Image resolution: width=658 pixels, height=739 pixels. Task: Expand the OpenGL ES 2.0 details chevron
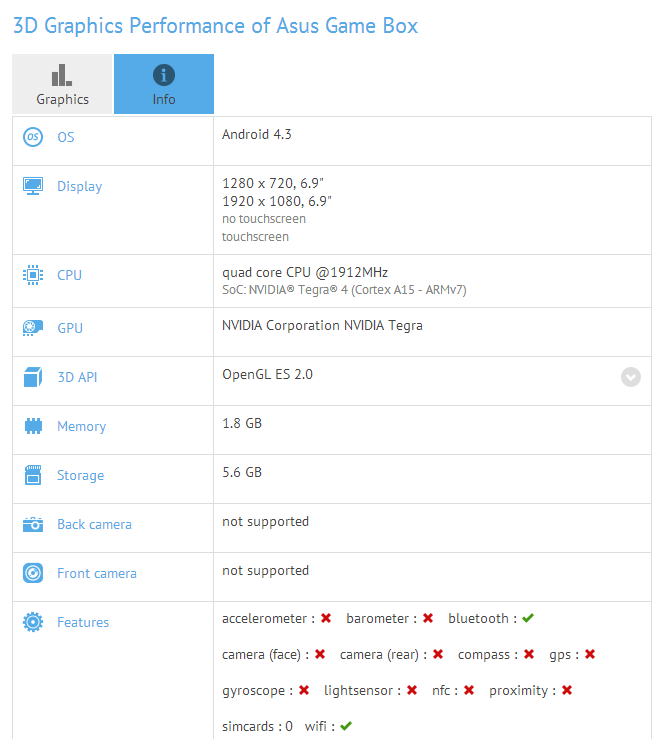[631, 377]
